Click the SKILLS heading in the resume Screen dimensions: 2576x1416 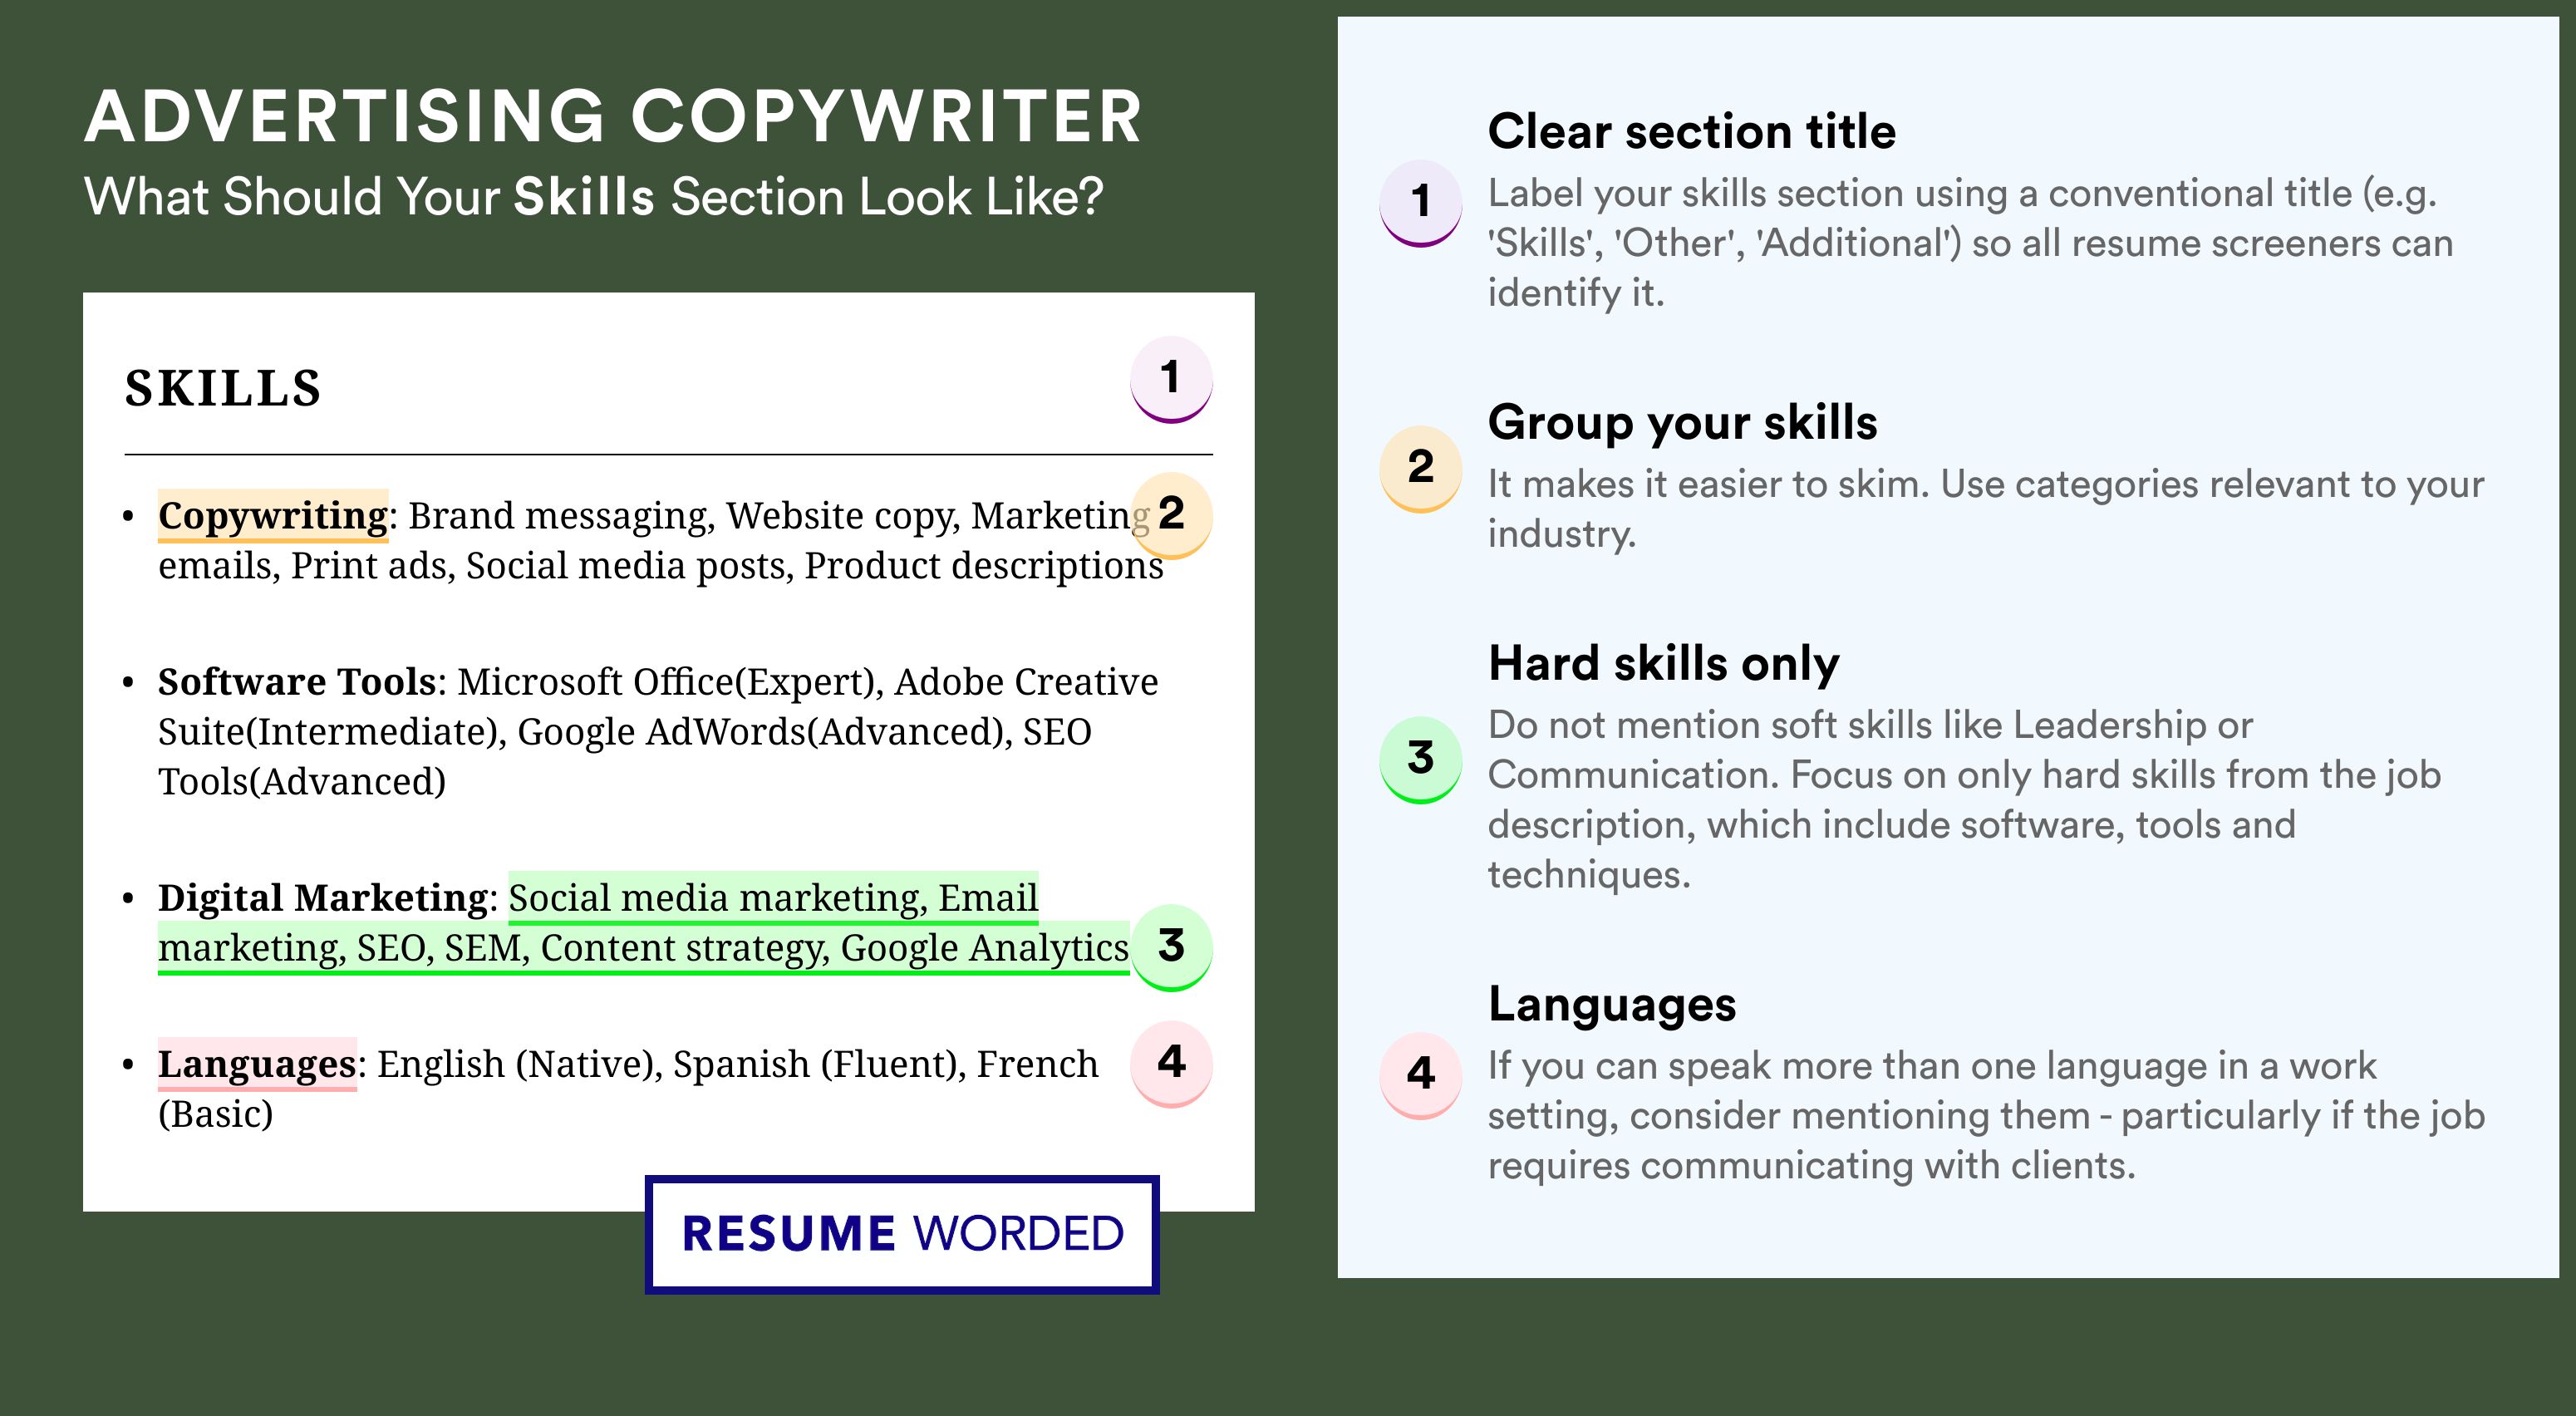pyautogui.click(x=223, y=388)
